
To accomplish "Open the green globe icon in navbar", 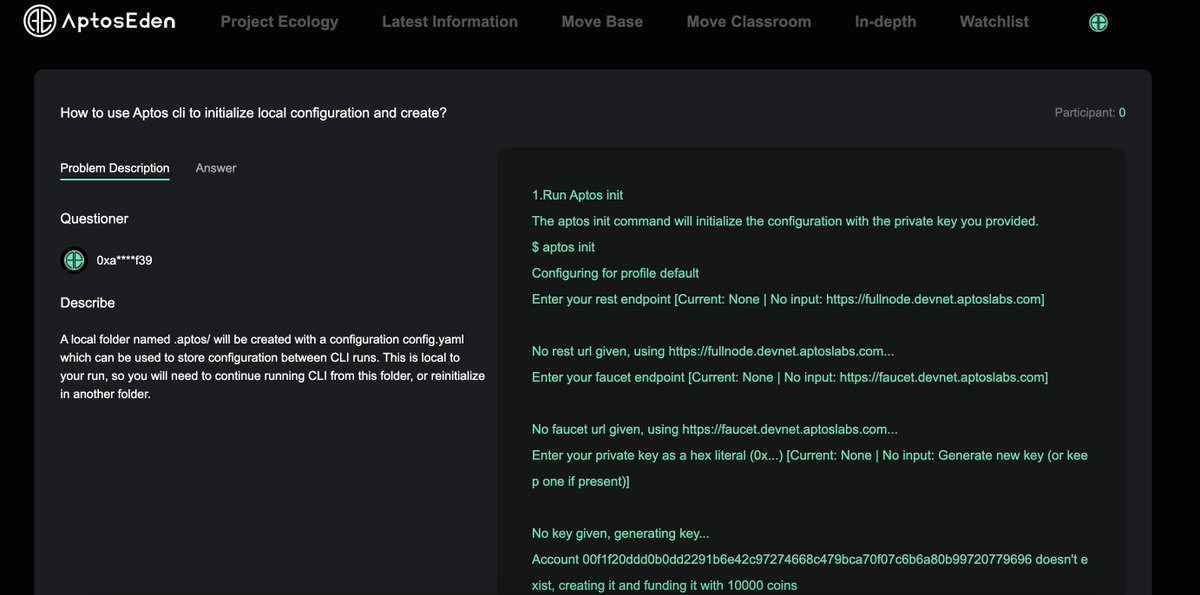I will point(1098,22).
